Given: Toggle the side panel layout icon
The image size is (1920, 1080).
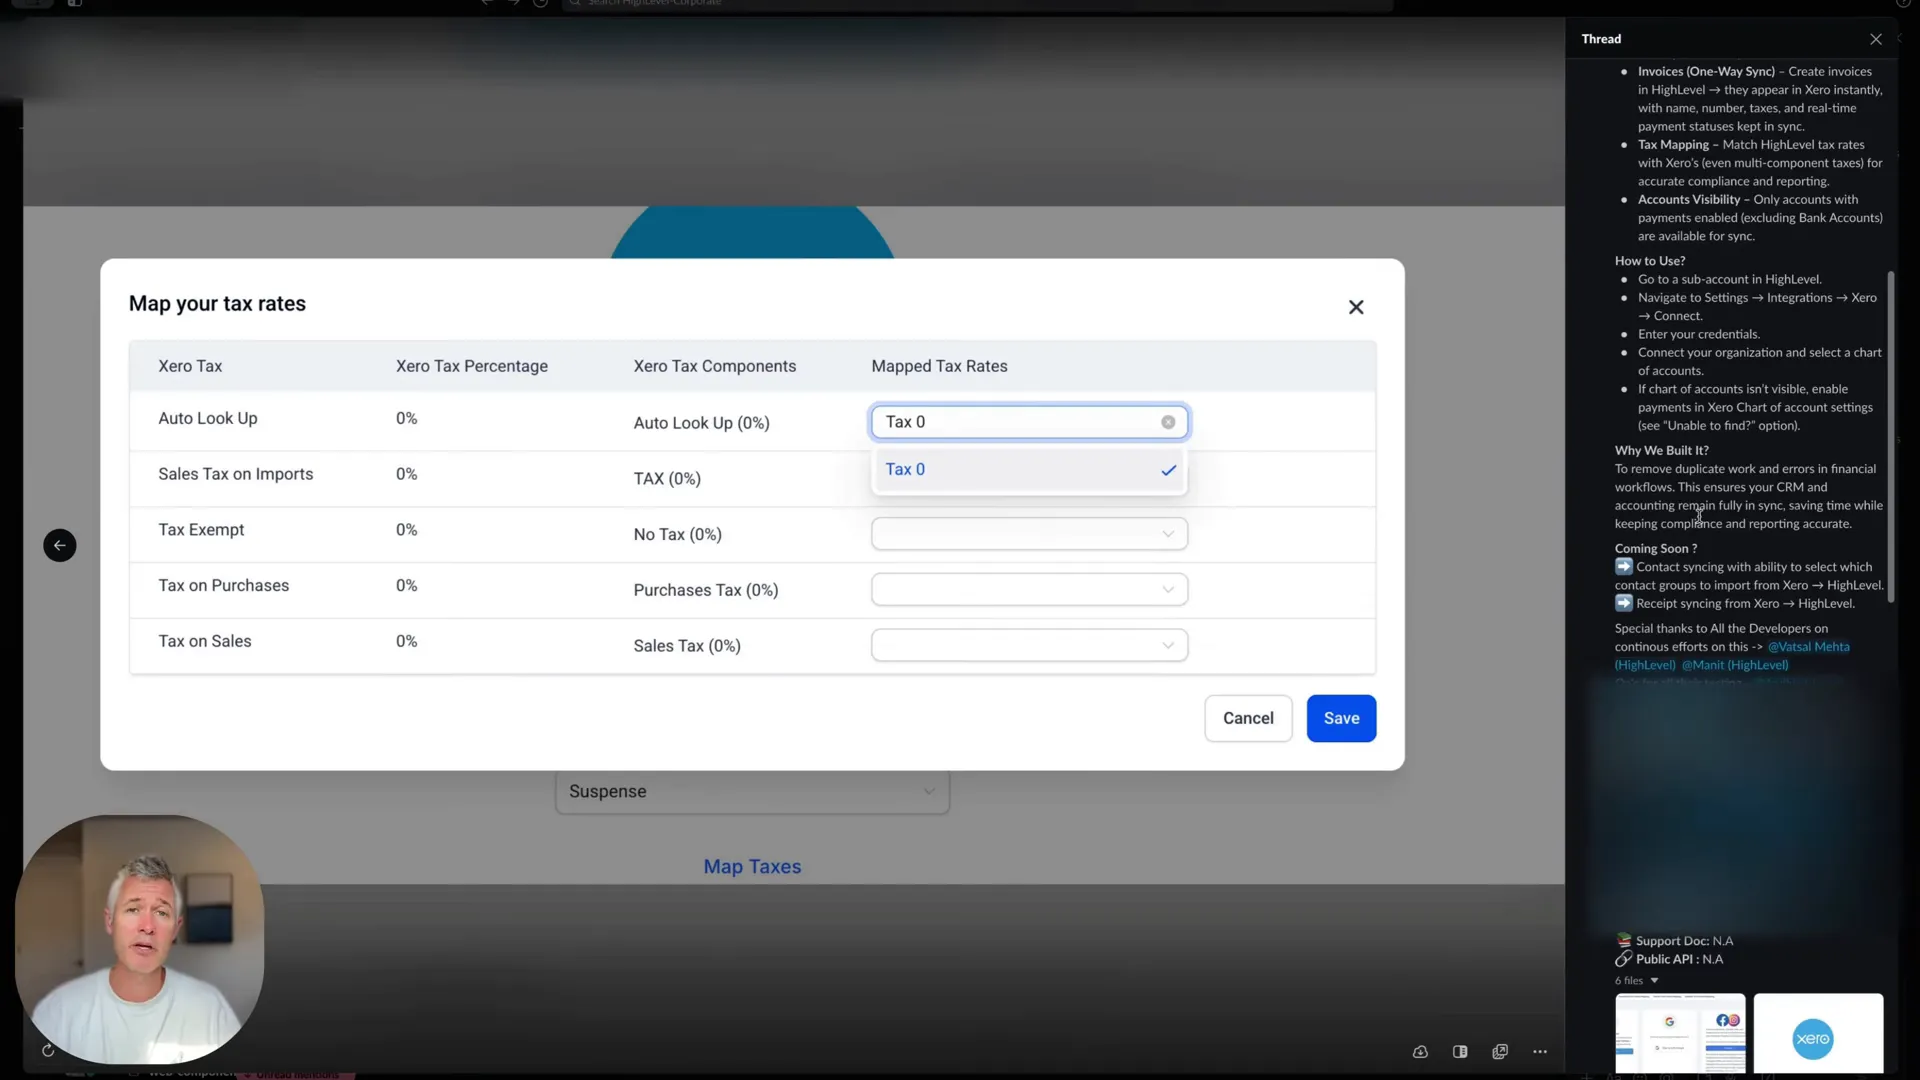Looking at the screenshot, I should [x=1460, y=1052].
